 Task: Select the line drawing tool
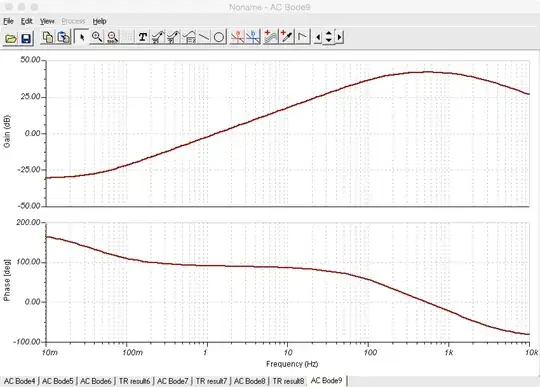204,37
